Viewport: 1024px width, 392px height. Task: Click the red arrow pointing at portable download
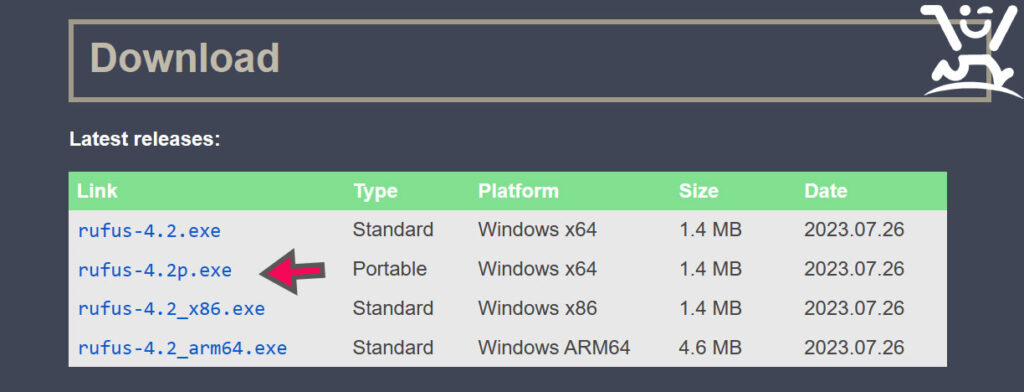click(293, 271)
